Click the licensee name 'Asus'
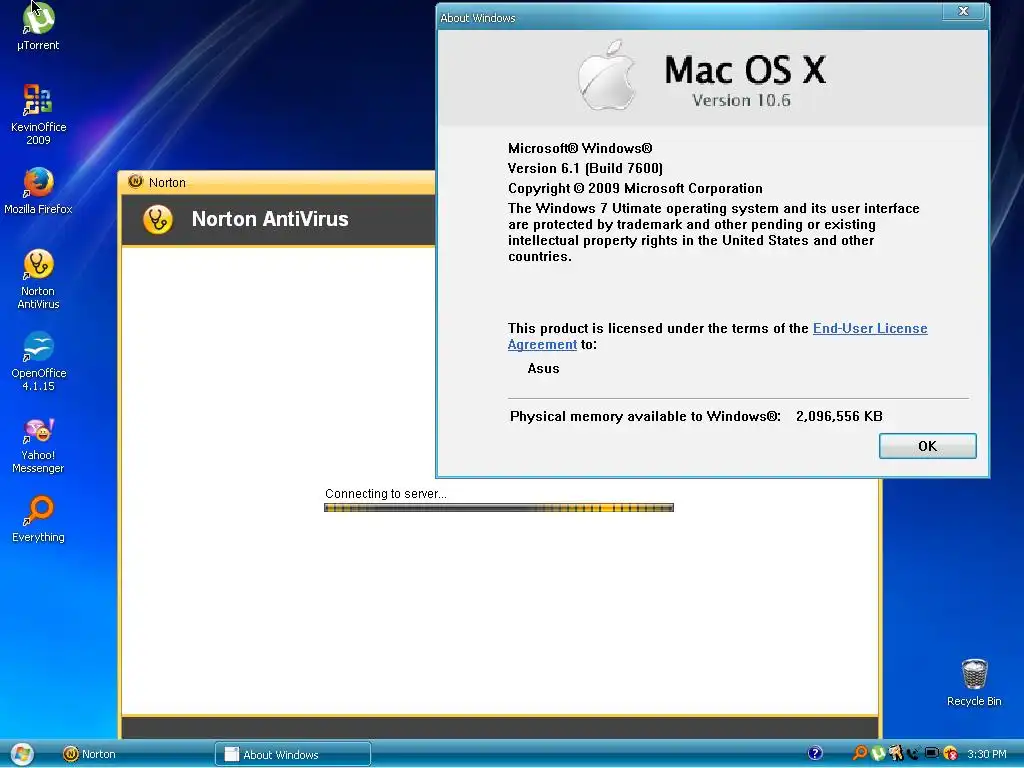Screen dimensions: 1024x768 tap(543, 368)
